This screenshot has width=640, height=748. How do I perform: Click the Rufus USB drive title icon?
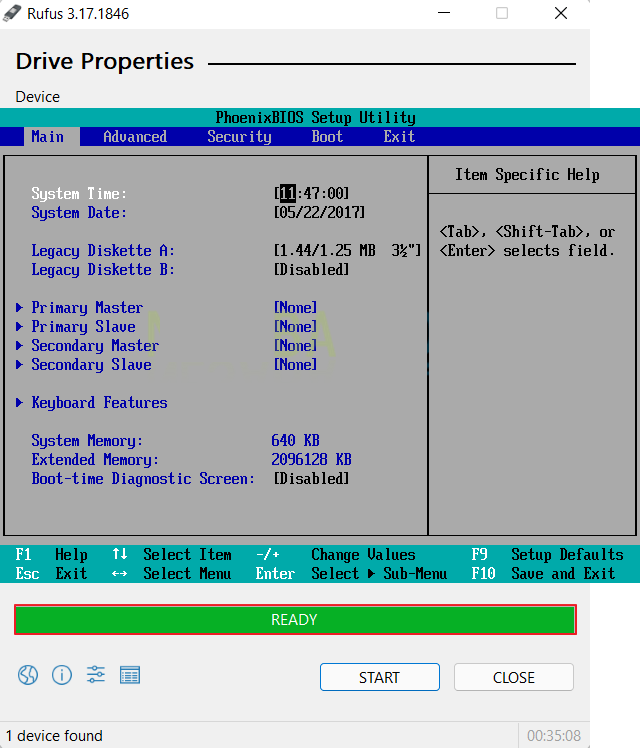point(11,13)
